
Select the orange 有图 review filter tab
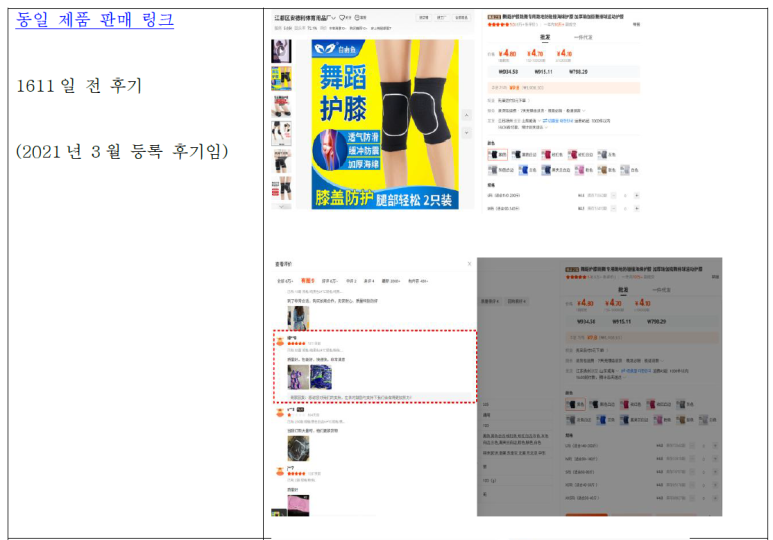[308, 281]
